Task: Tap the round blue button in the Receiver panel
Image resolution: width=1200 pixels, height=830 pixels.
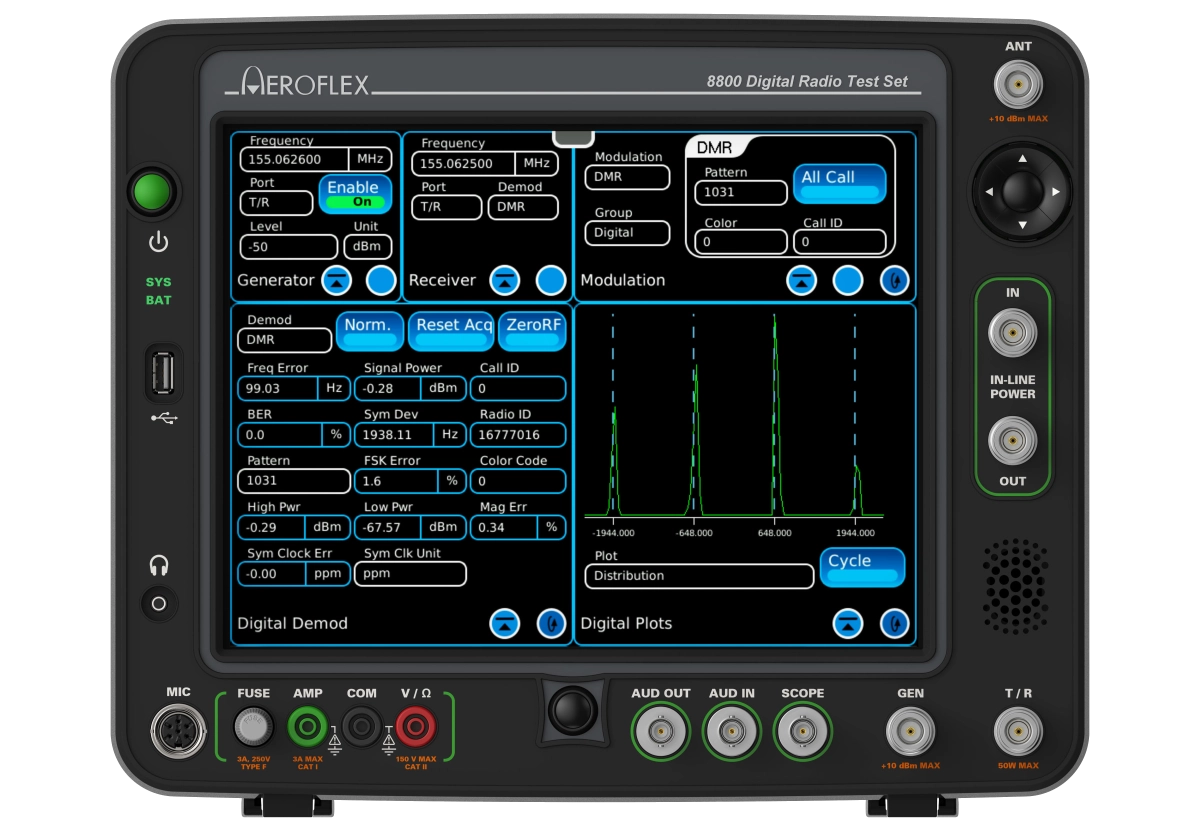Action: tap(550, 281)
